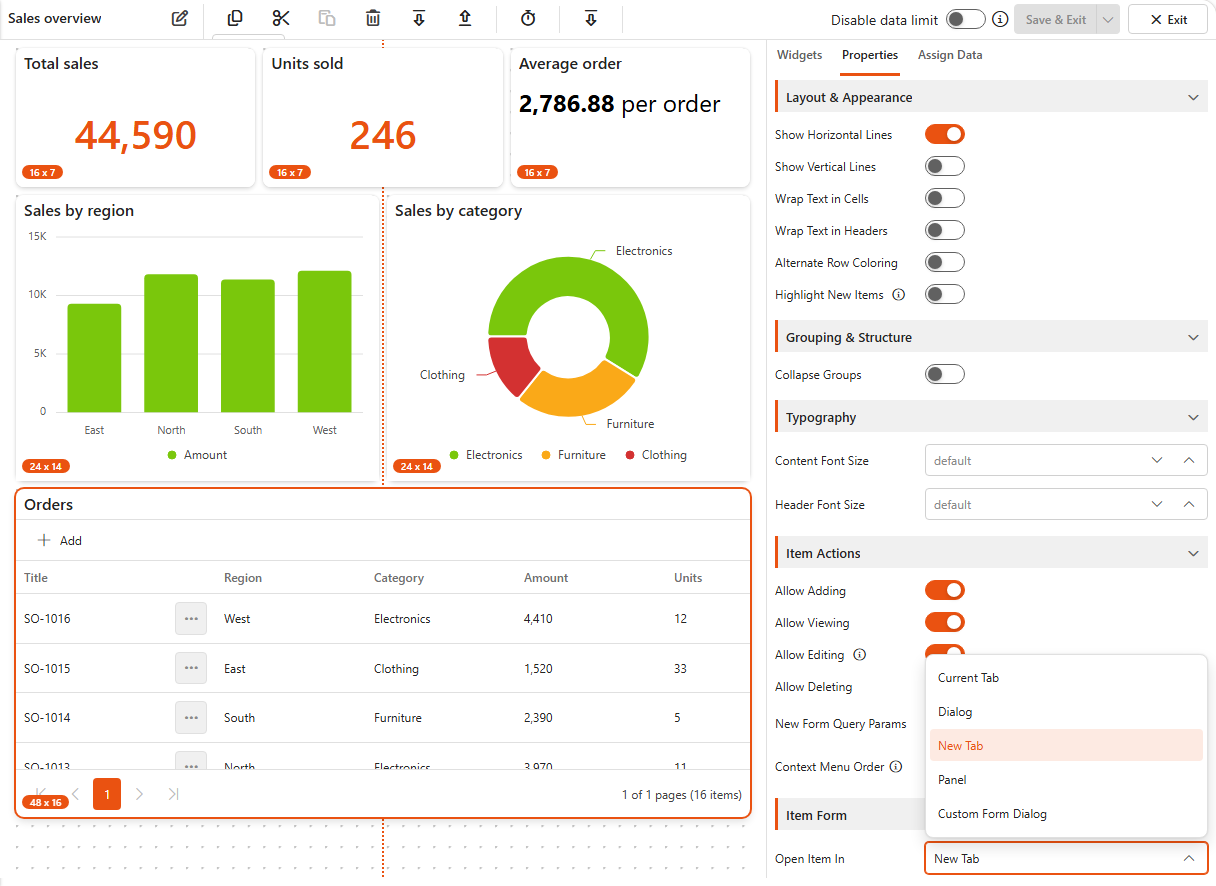Enable Collapse Groups toggle

pyautogui.click(x=945, y=374)
